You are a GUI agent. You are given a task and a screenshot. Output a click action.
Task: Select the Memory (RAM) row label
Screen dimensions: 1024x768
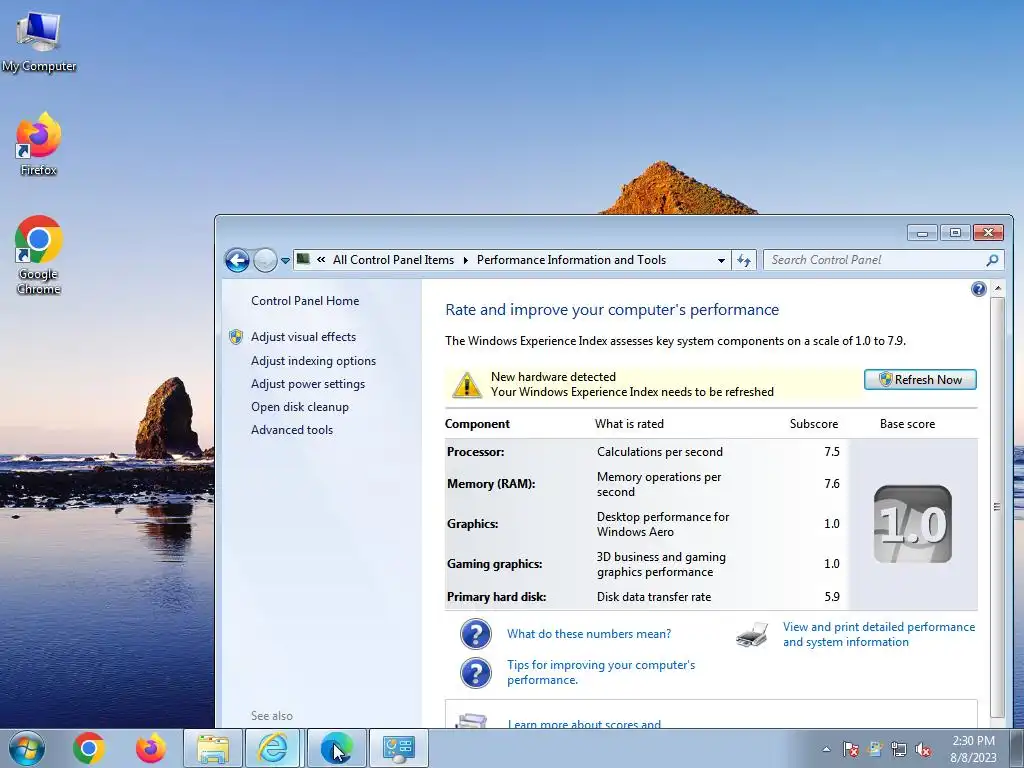(491, 484)
